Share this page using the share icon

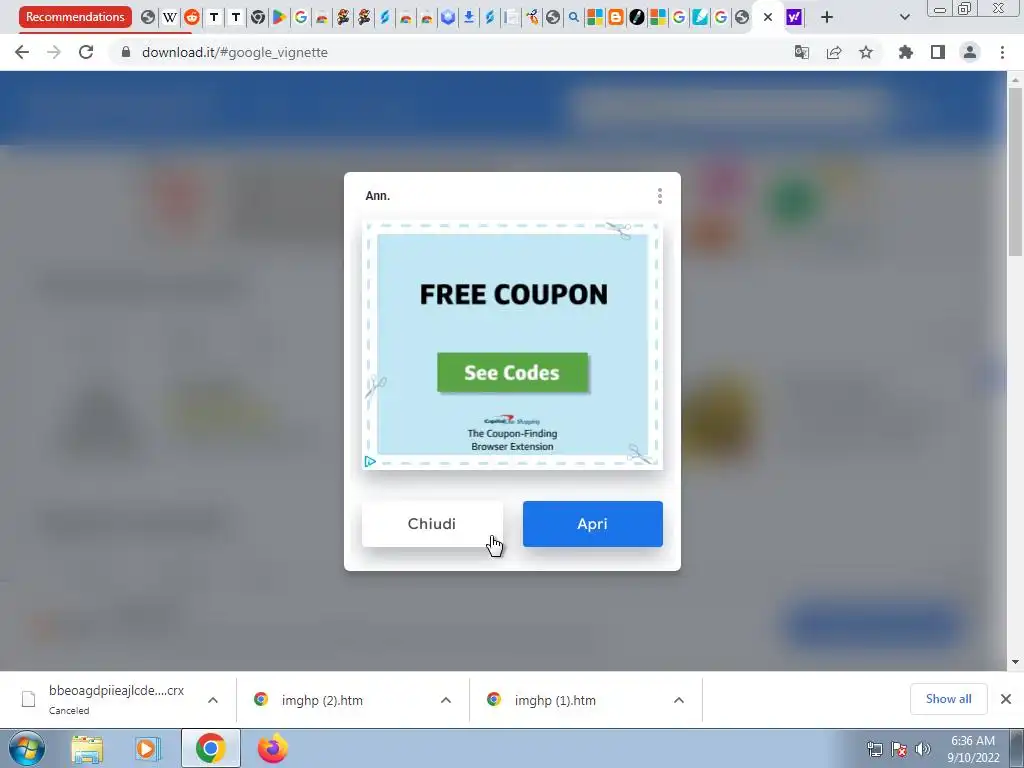pos(834,52)
